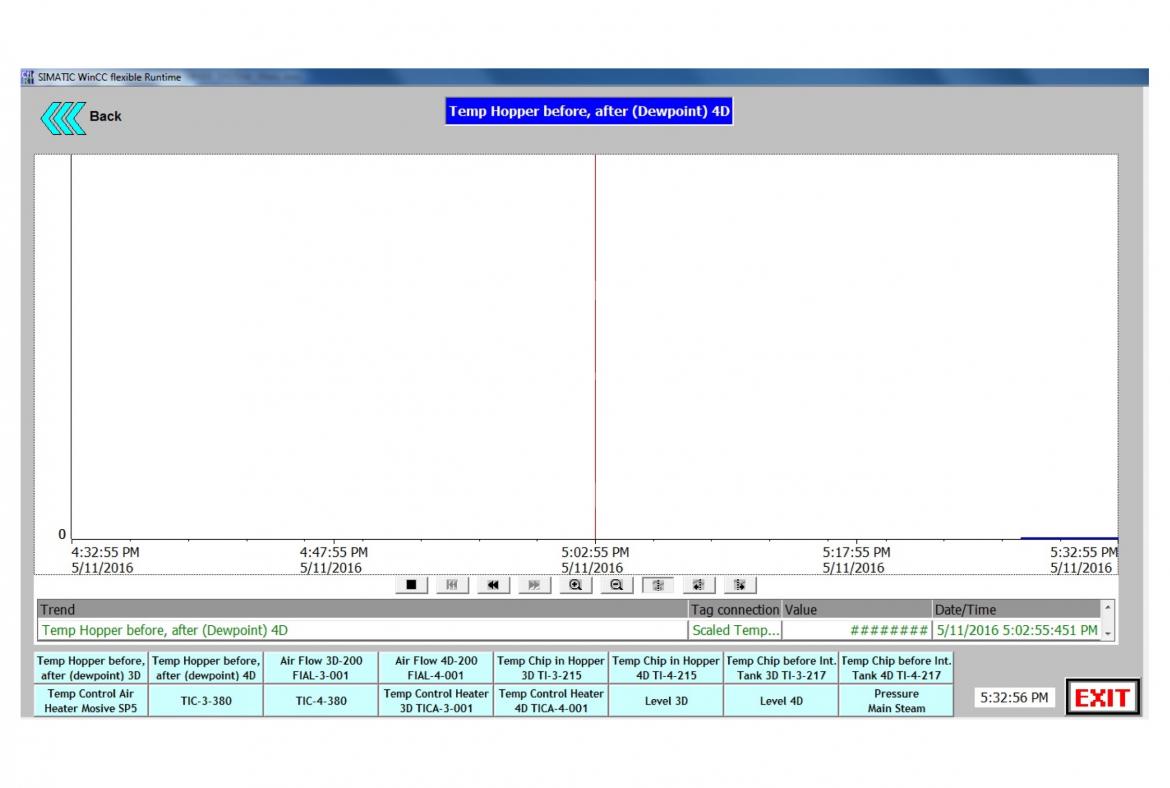Click the red ruler line in chart

point(595,350)
